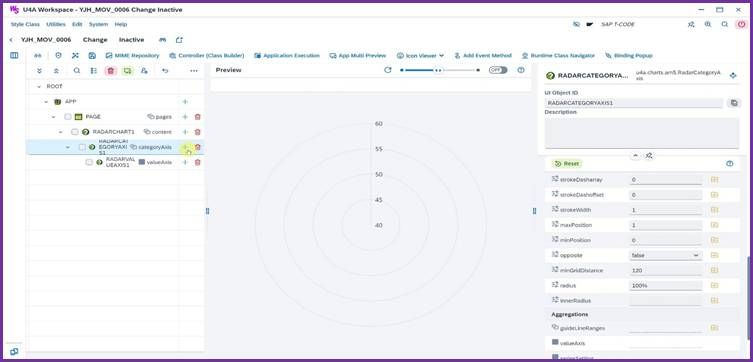Open binding for radius property

point(714,285)
